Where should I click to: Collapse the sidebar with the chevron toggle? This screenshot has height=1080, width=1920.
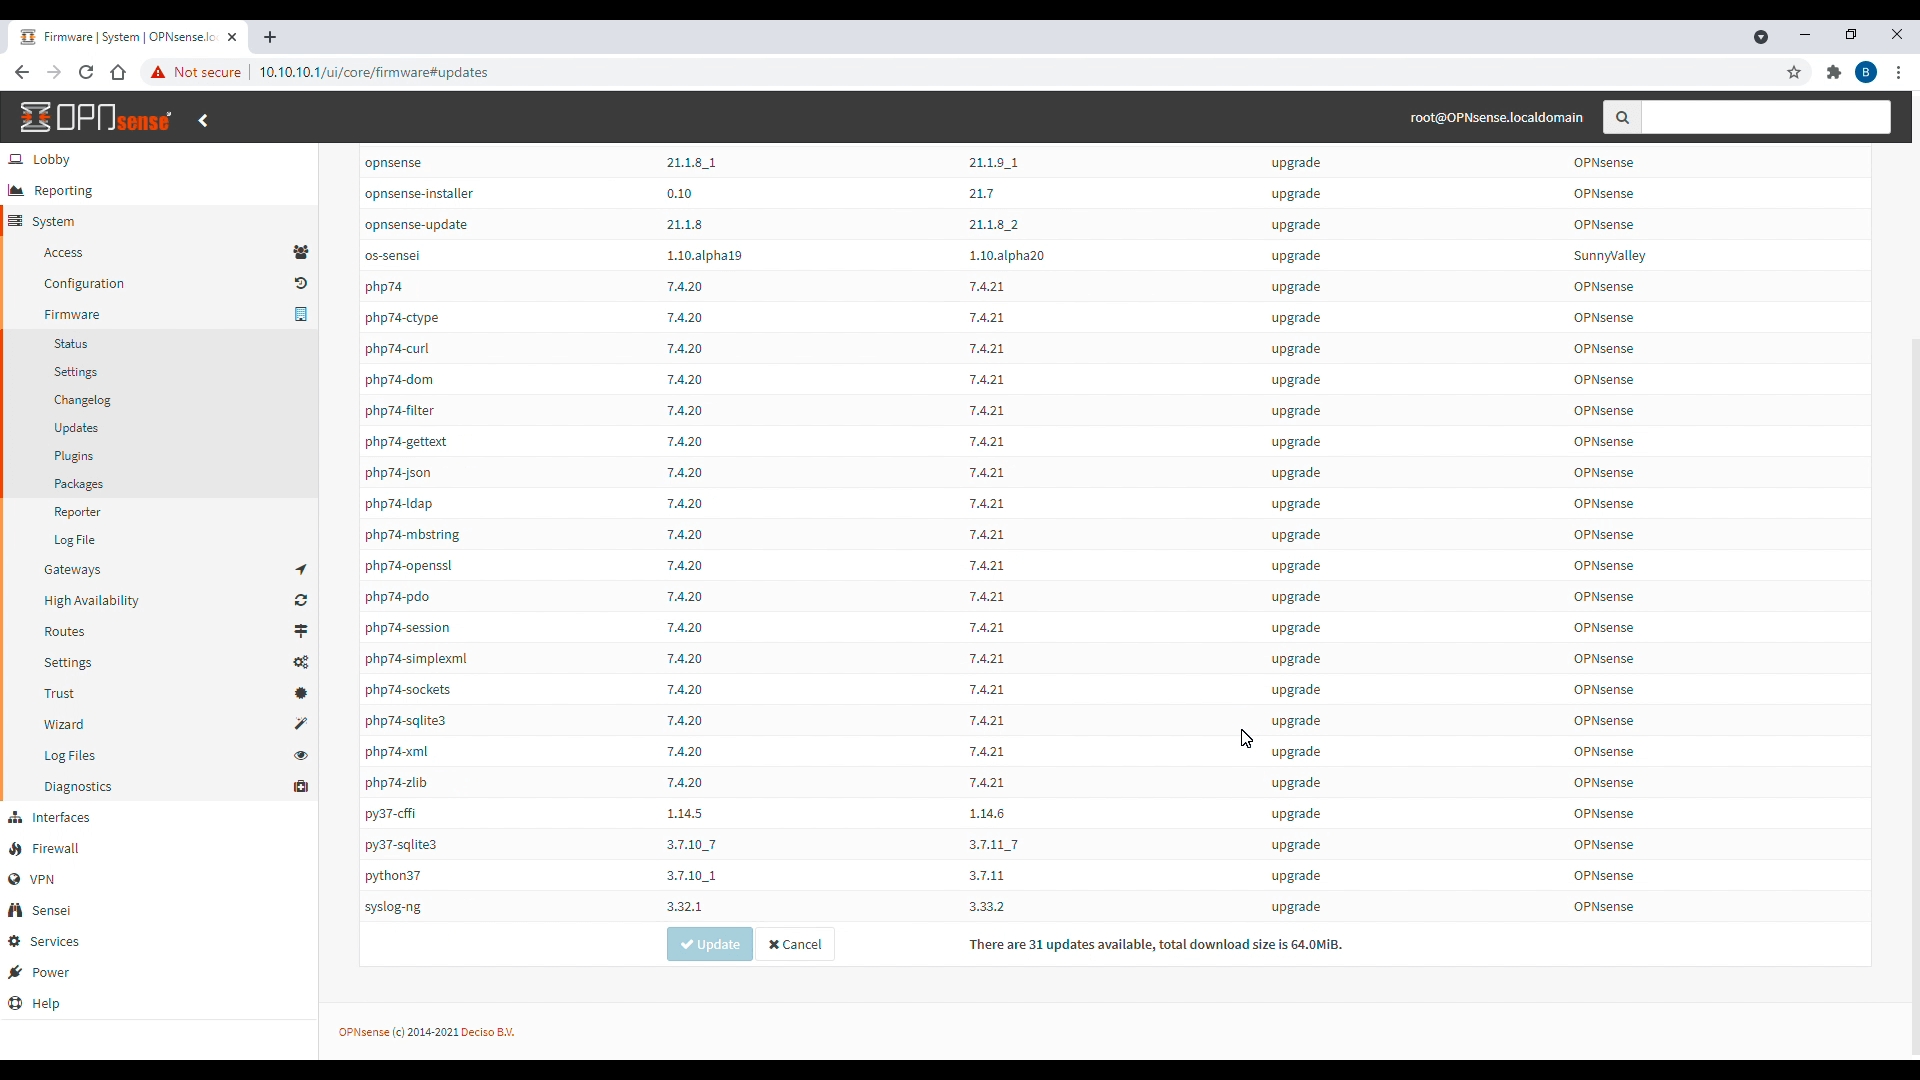[x=203, y=120]
